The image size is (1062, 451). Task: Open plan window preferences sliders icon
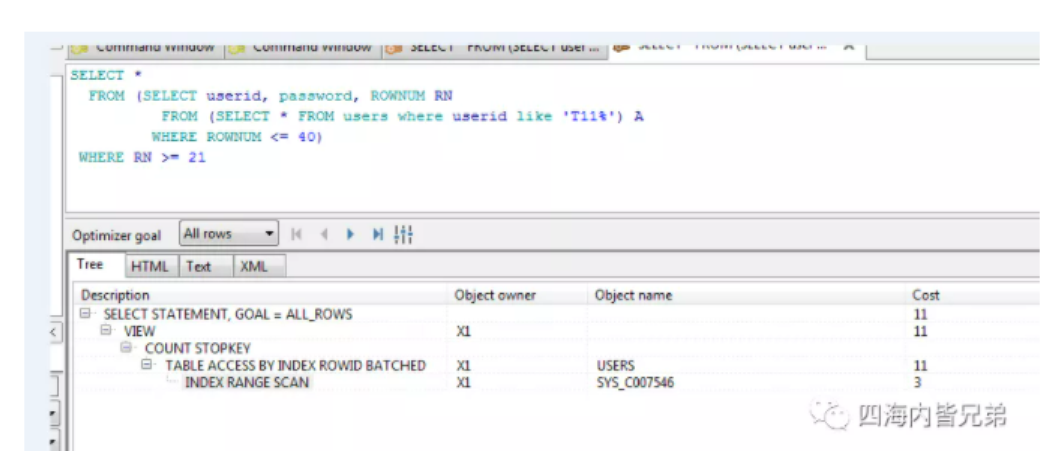[x=404, y=234]
